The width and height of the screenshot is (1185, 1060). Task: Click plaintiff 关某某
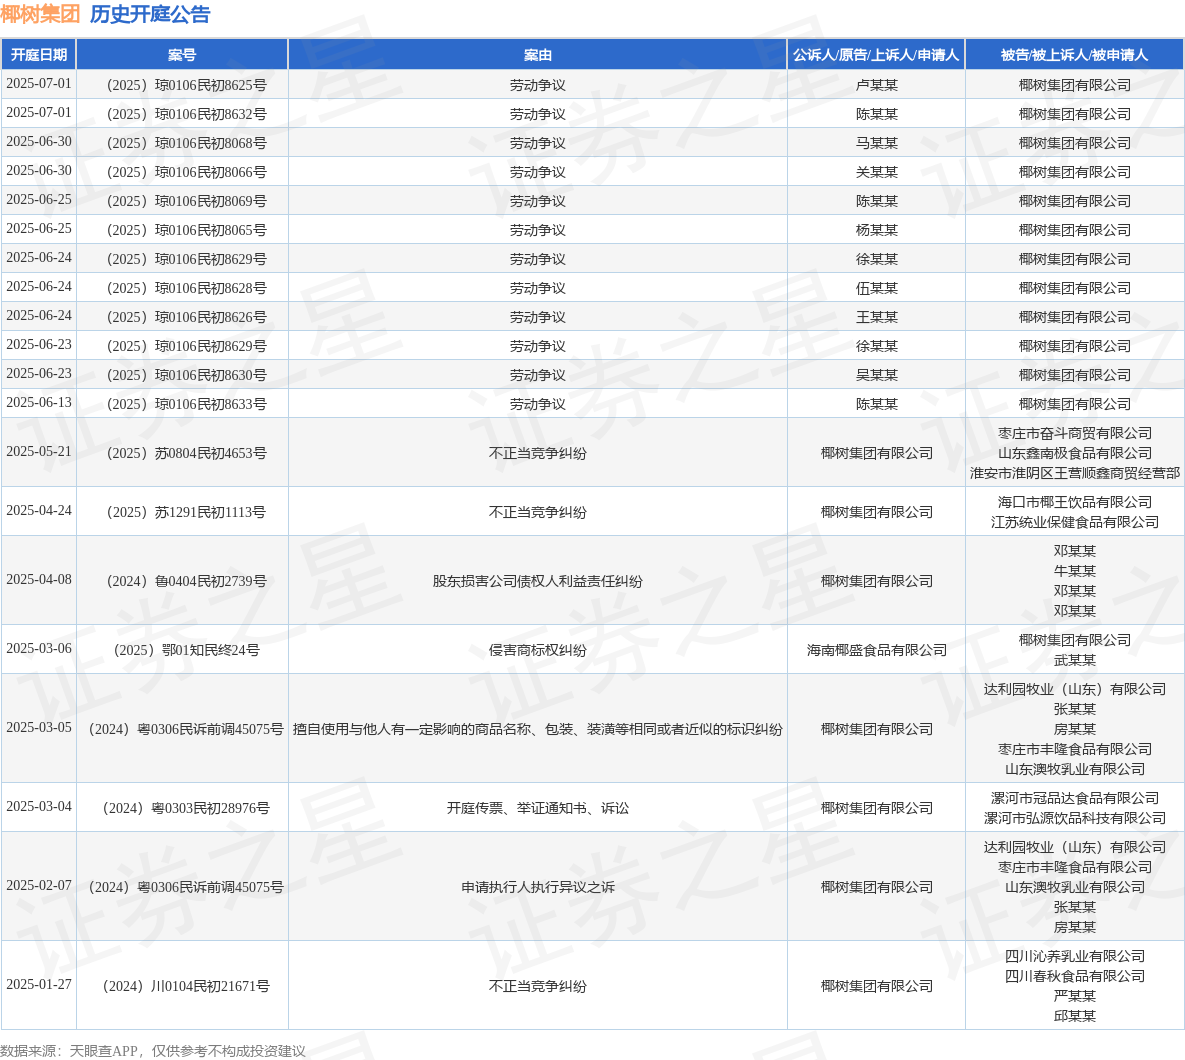pyautogui.click(x=876, y=172)
